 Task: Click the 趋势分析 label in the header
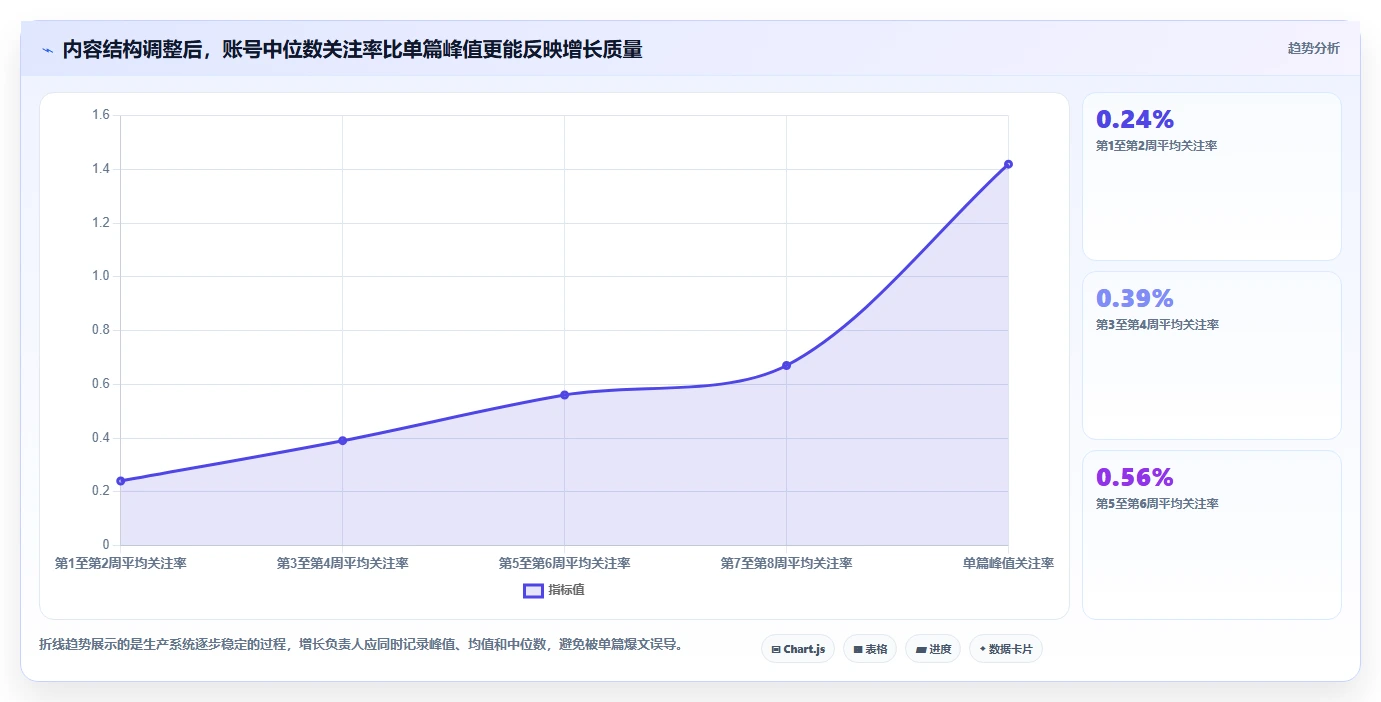pyautogui.click(x=1313, y=48)
